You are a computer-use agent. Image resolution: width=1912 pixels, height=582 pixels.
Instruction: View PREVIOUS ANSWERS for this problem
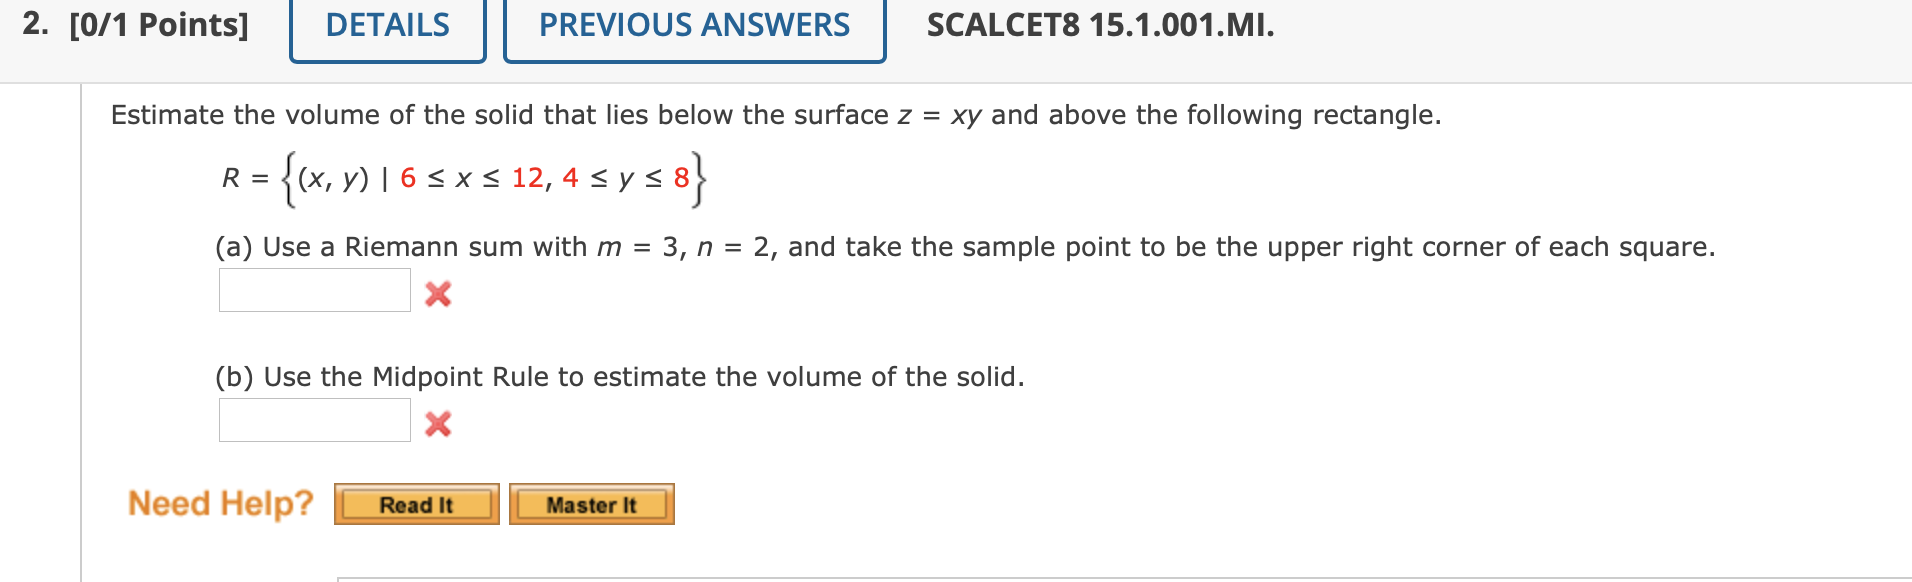pyautogui.click(x=695, y=26)
